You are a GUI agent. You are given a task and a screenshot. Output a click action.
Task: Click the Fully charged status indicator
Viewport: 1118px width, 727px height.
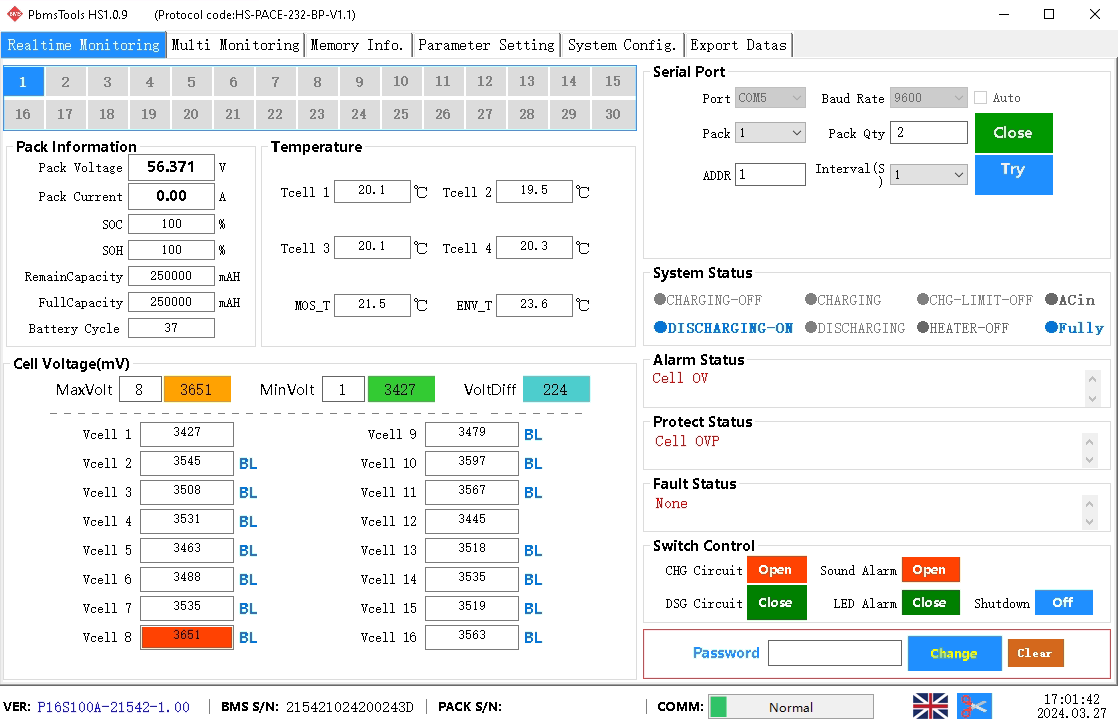click(x=1074, y=328)
